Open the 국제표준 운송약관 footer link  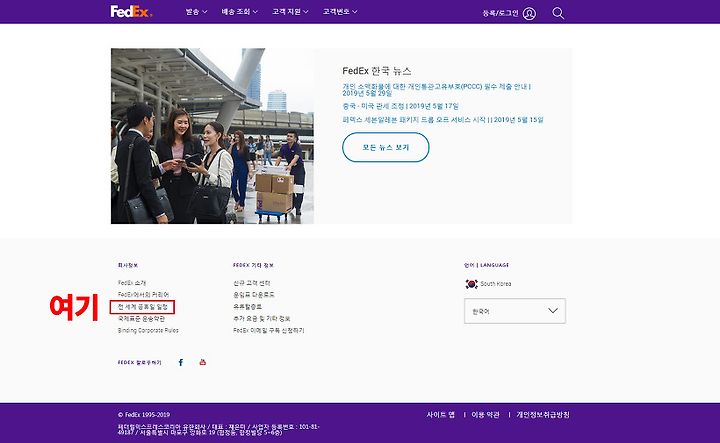point(141,319)
